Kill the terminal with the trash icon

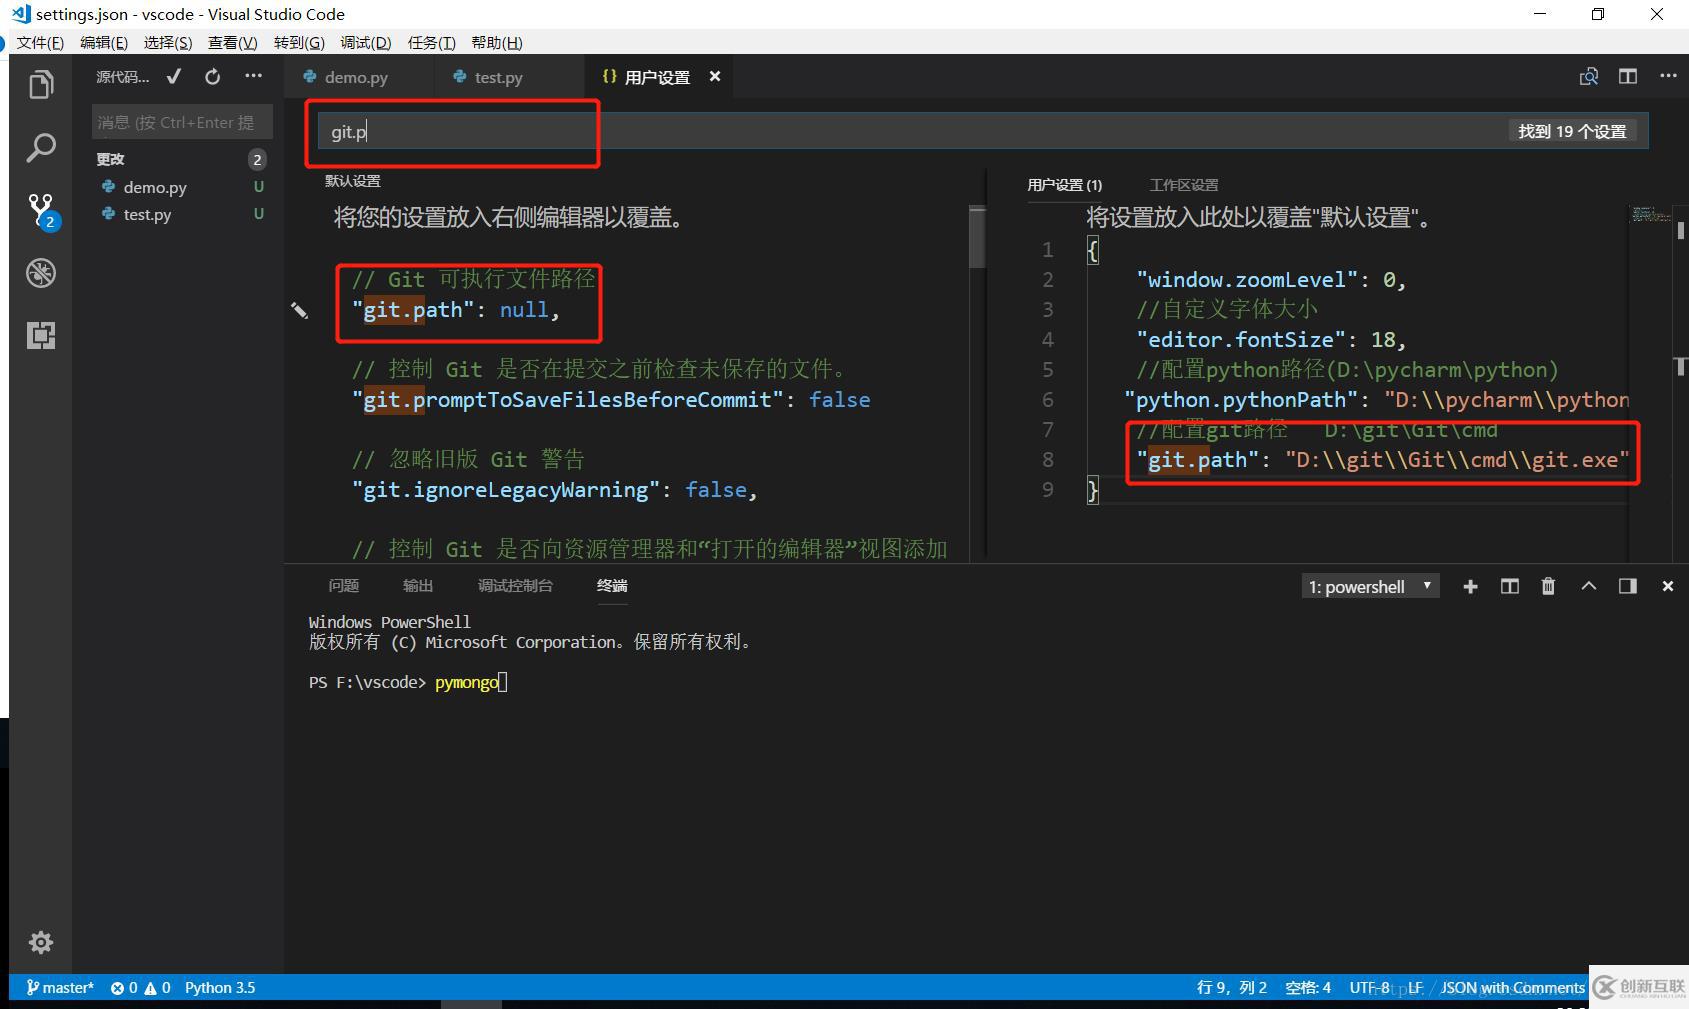click(x=1548, y=586)
